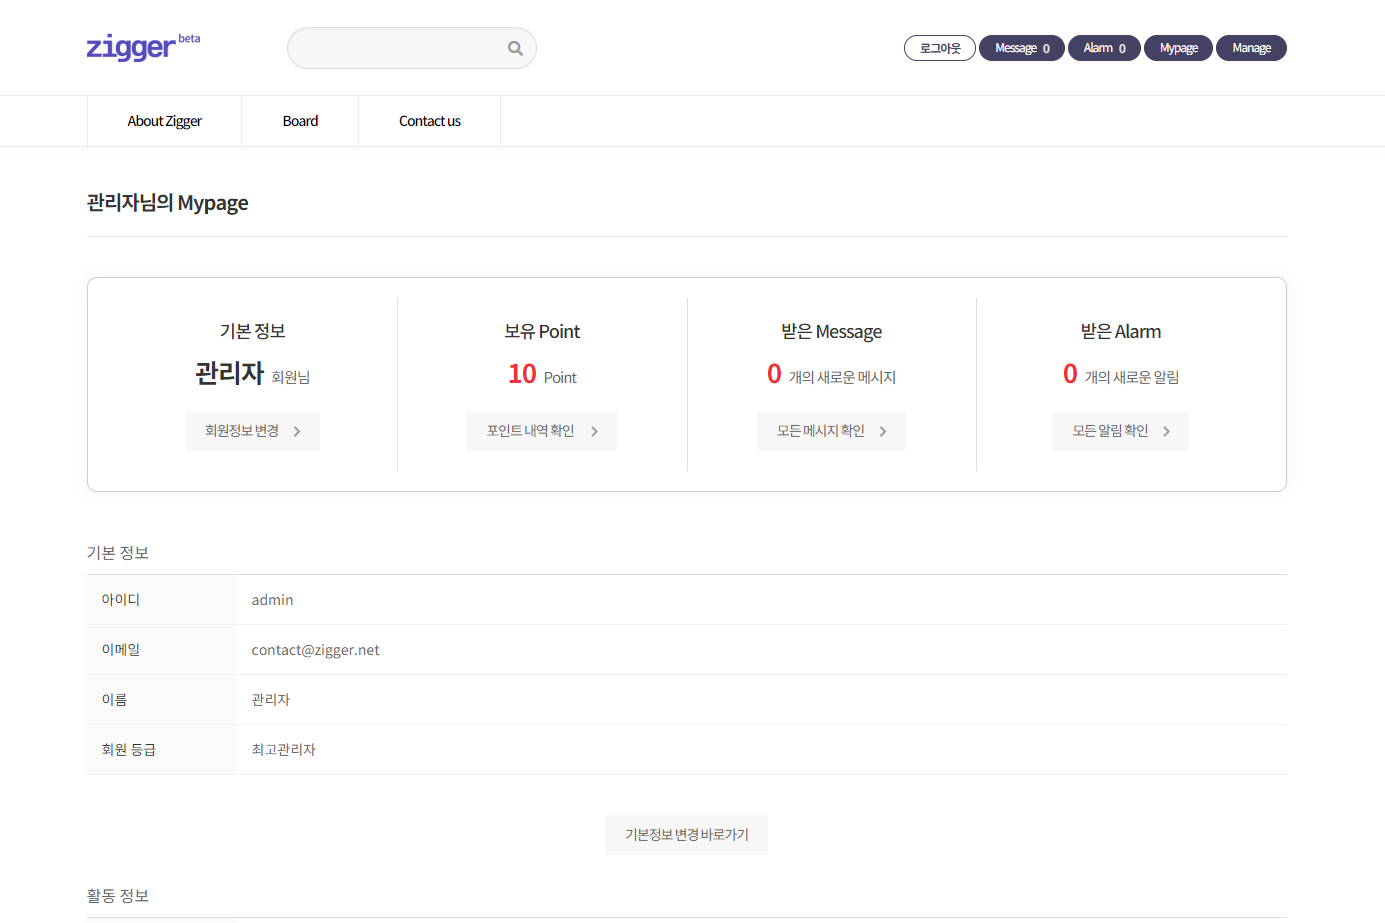Open Message button in header
The height and width of the screenshot is (923, 1385).
click(1022, 48)
